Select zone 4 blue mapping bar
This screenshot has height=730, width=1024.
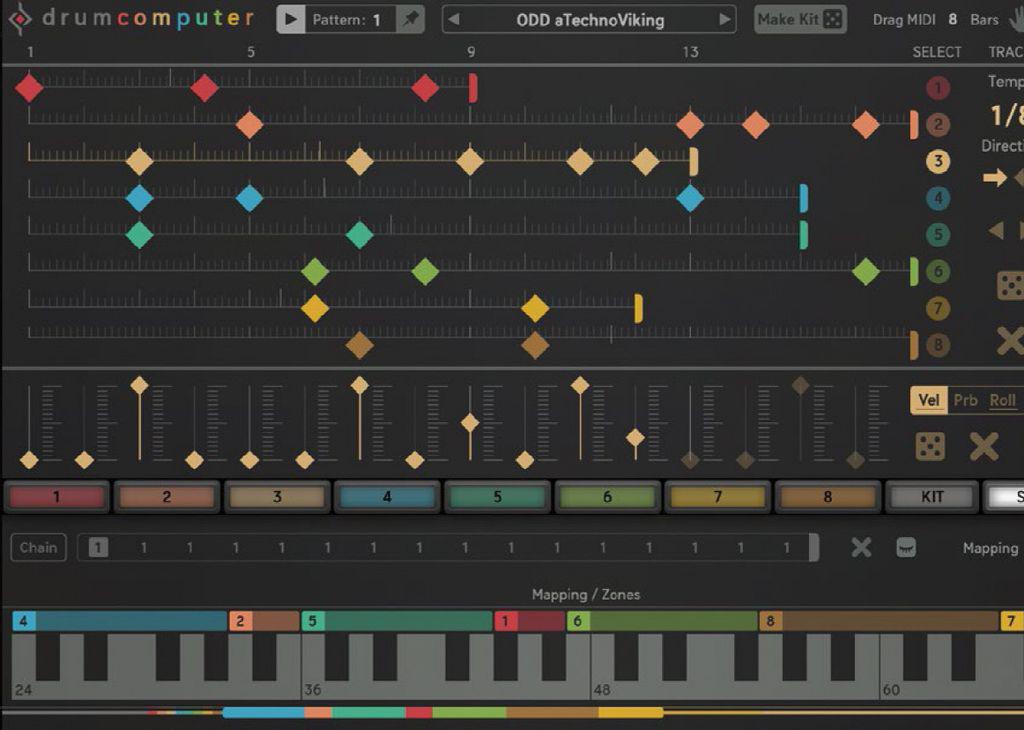[120, 621]
